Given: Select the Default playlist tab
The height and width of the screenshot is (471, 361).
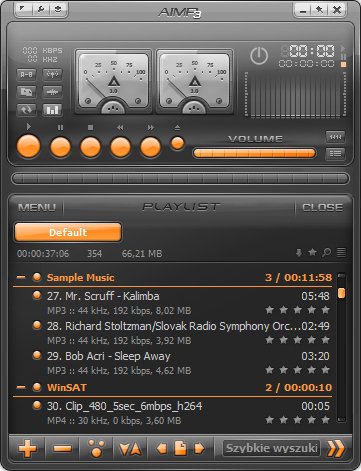Looking at the screenshot, I should [68, 232].
